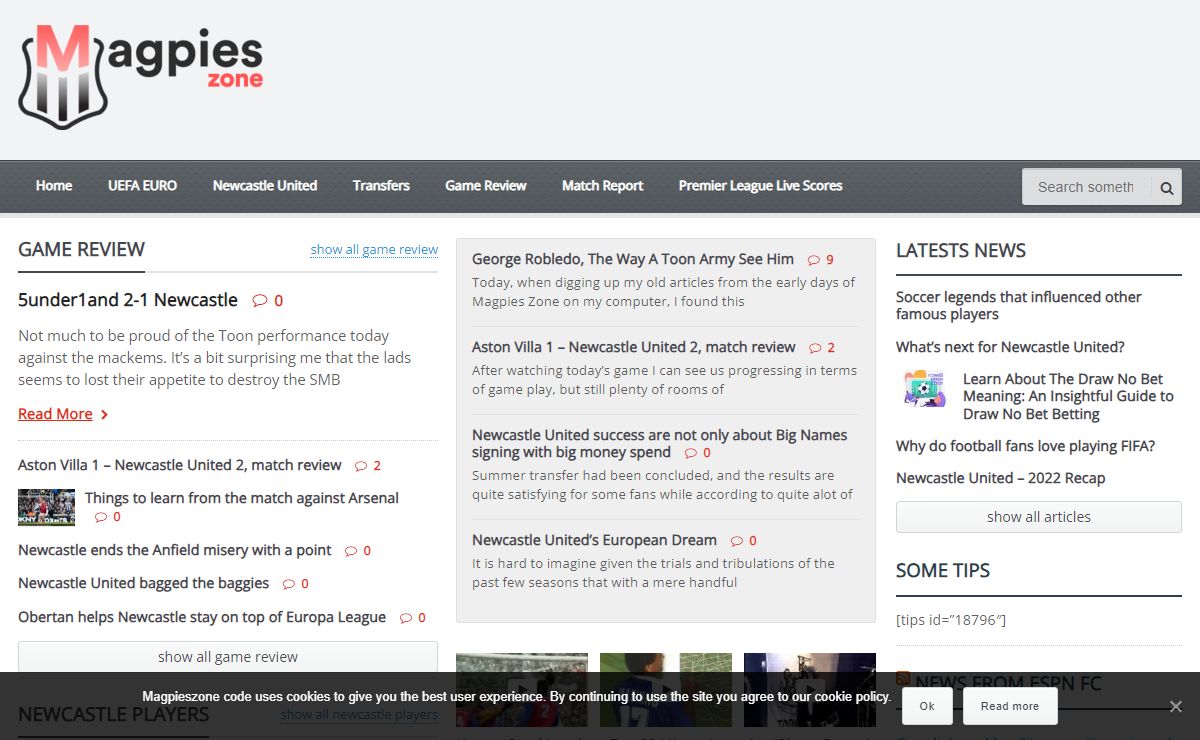Open Newcastle United bagged the baggies
This screenshot has height=740, width=1200.
(144, 583)
